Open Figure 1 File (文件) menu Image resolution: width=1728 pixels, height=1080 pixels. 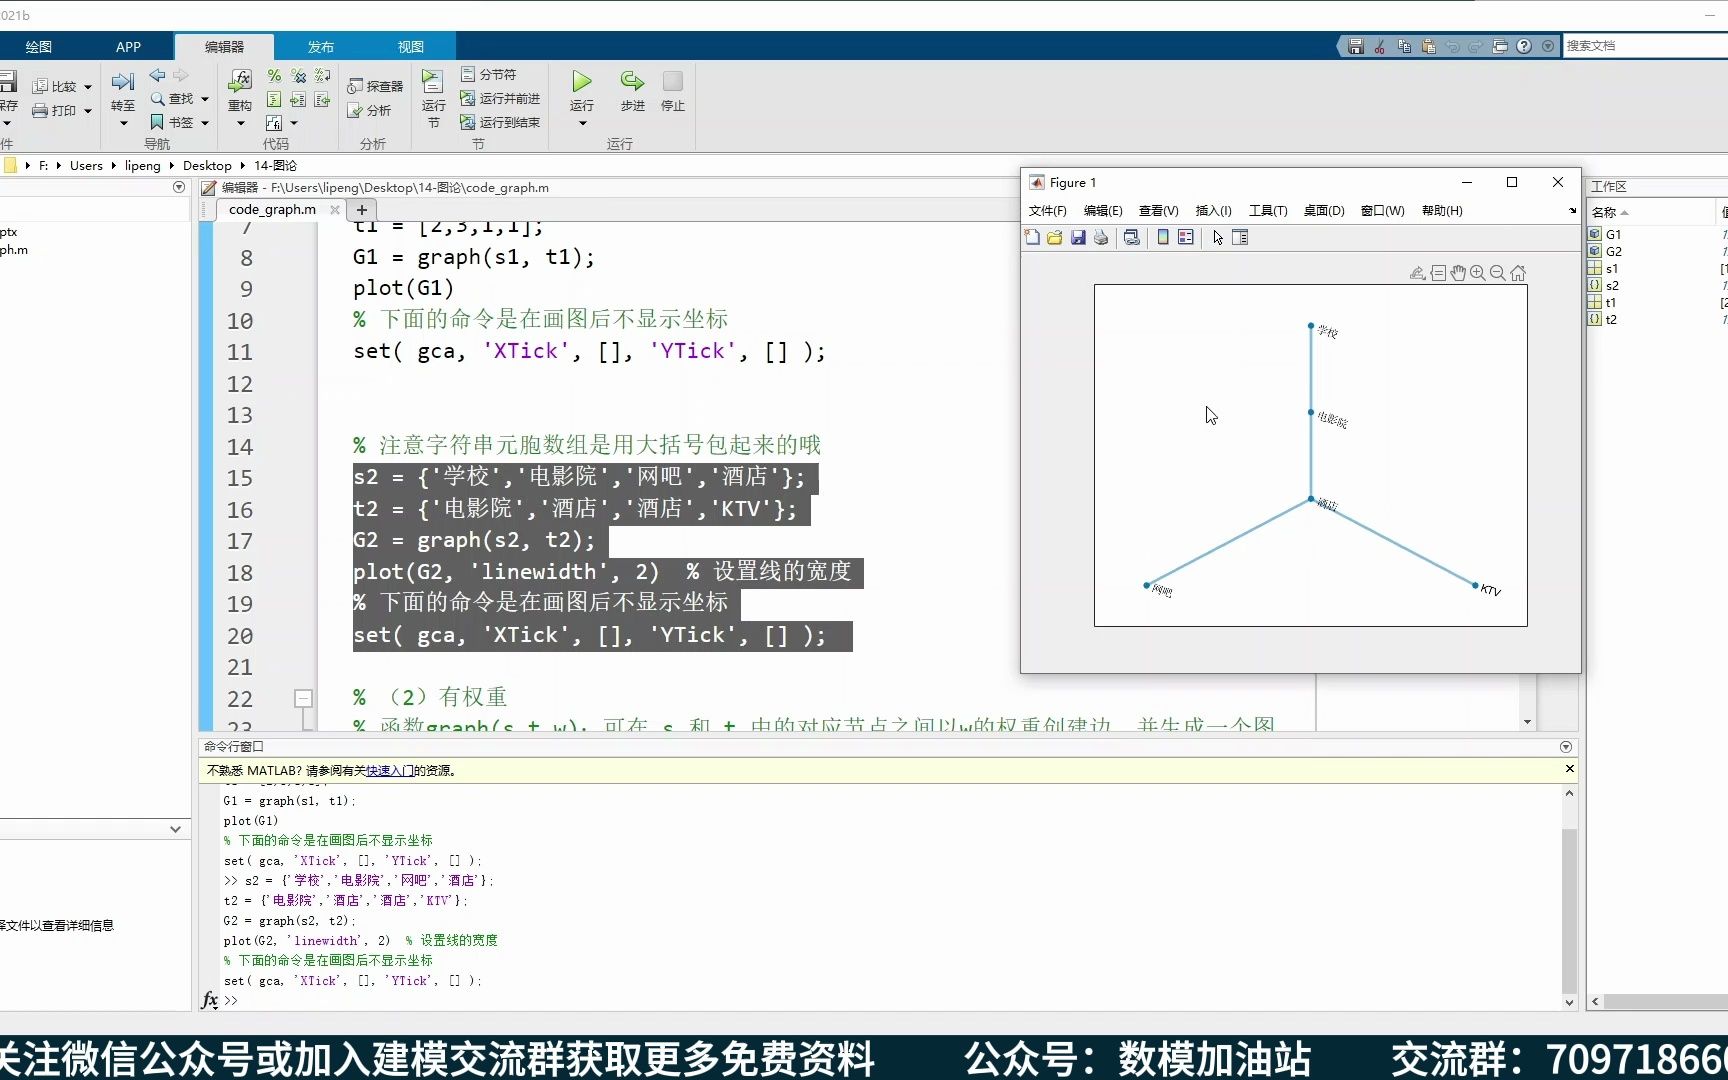pyautogui.click(x=1047, y=211)
